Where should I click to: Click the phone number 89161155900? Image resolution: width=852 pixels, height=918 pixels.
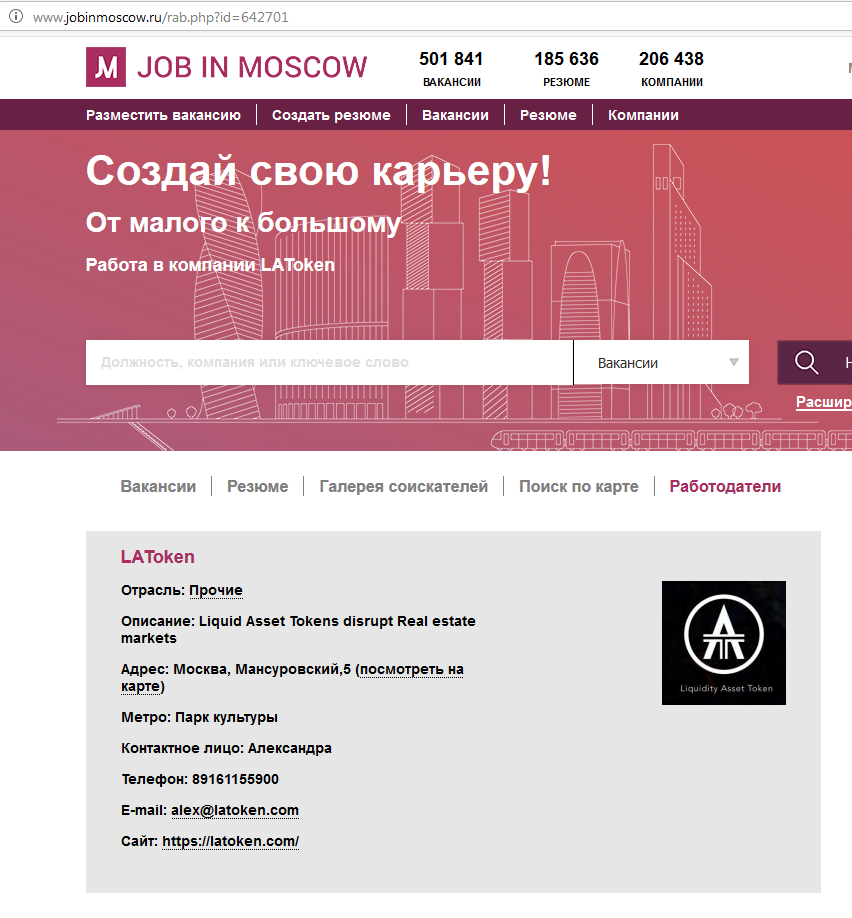coord(235,779)
